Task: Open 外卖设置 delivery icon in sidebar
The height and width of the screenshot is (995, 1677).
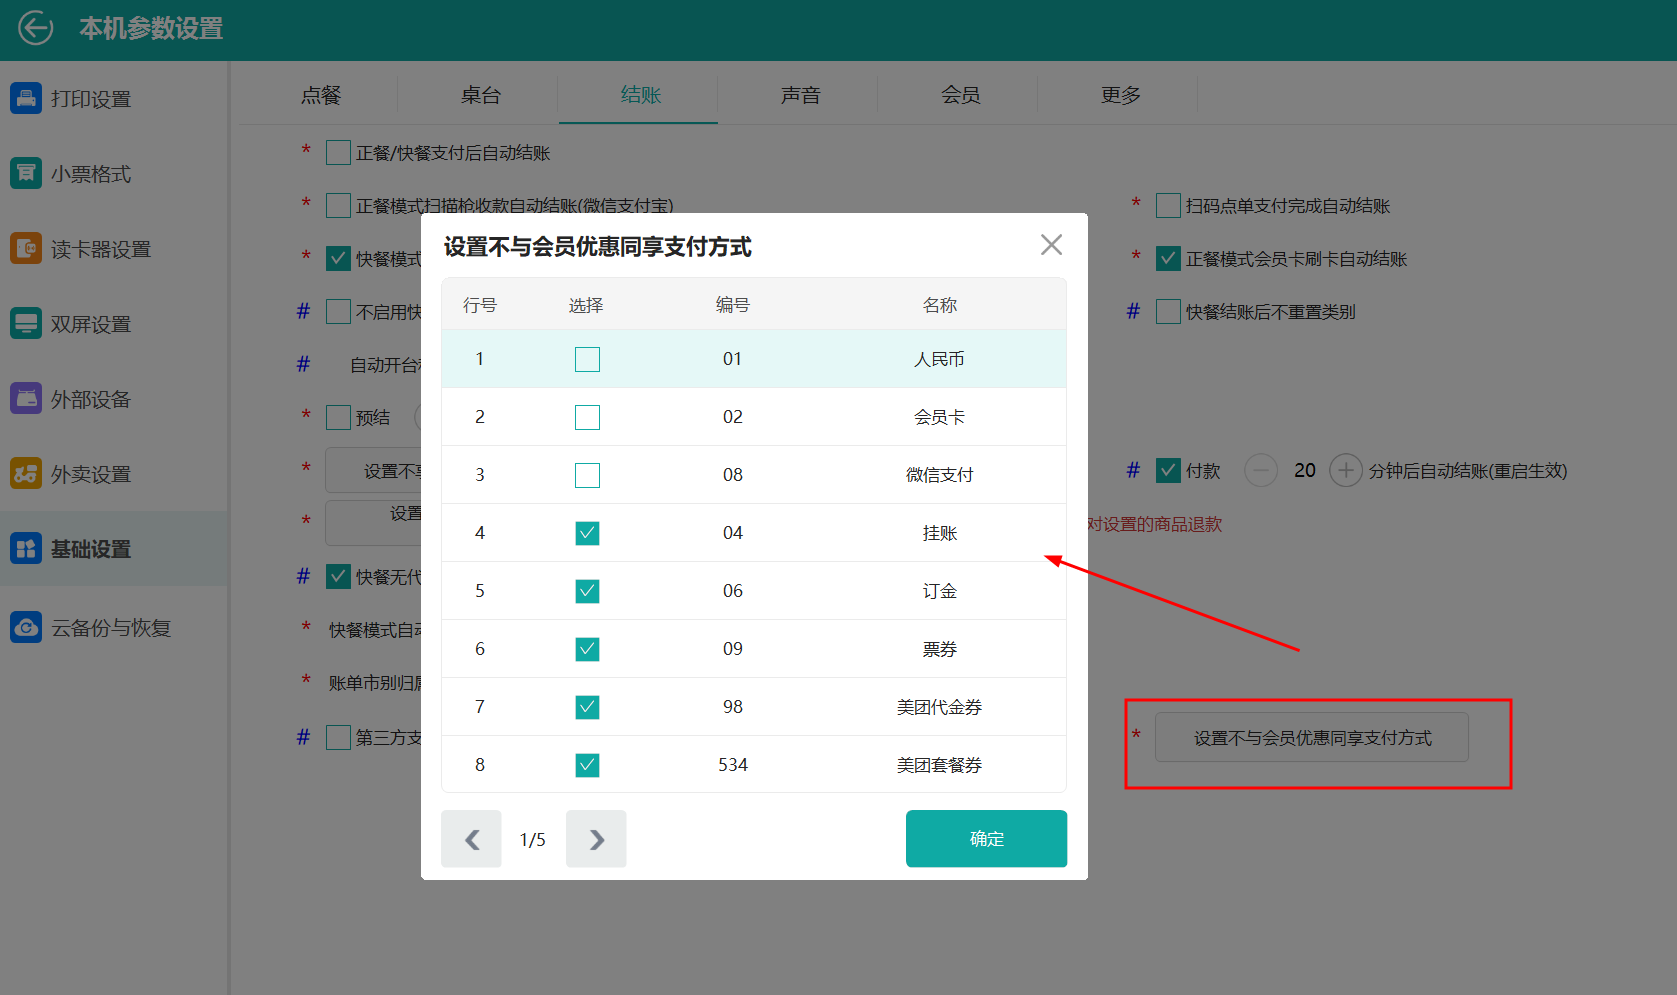Action: [x=26, y=473]
